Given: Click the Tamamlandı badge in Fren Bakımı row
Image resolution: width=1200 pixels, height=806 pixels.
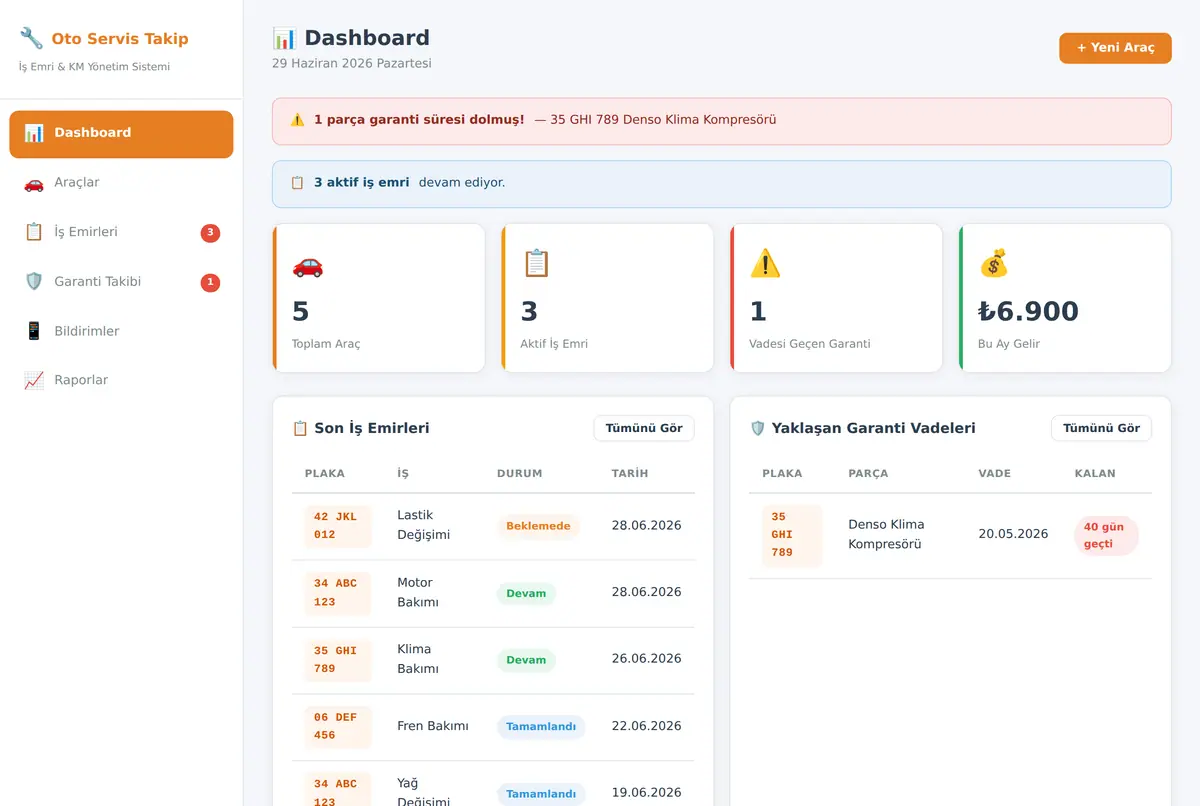Looking at the screenshot, I should point(541,727).
